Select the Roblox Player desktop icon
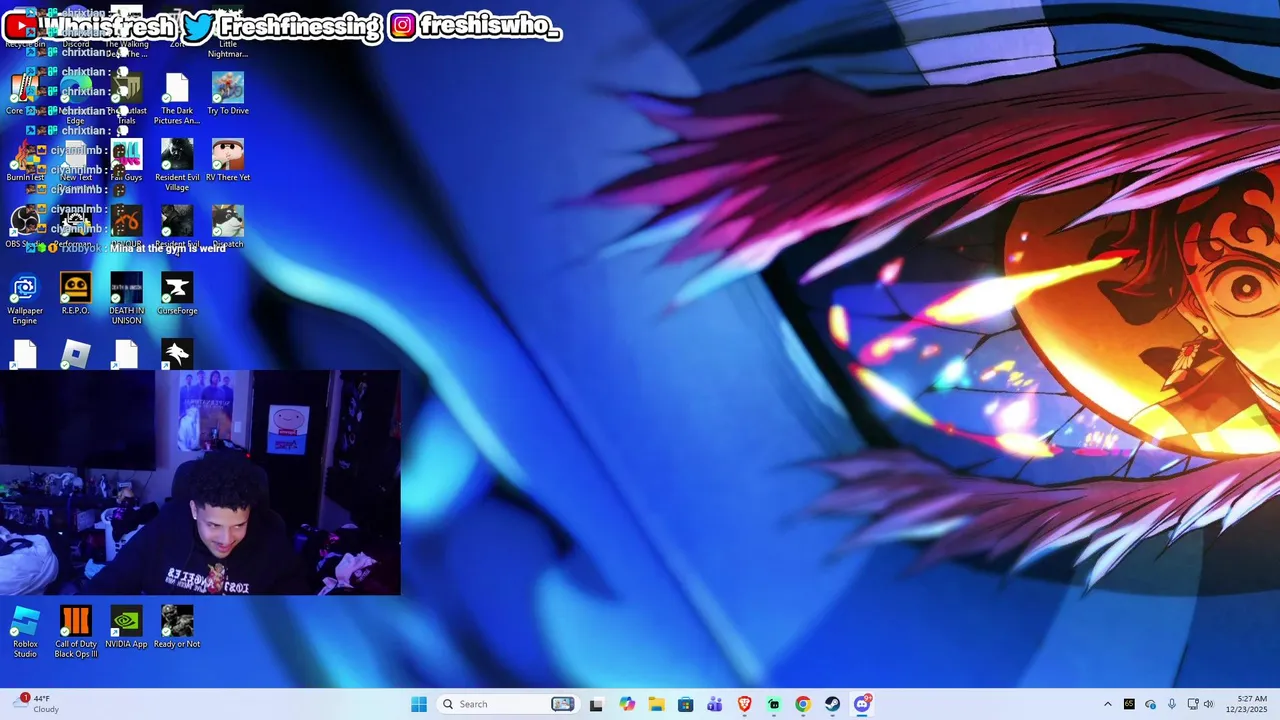Screen dimensions: 1280x720 (x=76, y=354)
